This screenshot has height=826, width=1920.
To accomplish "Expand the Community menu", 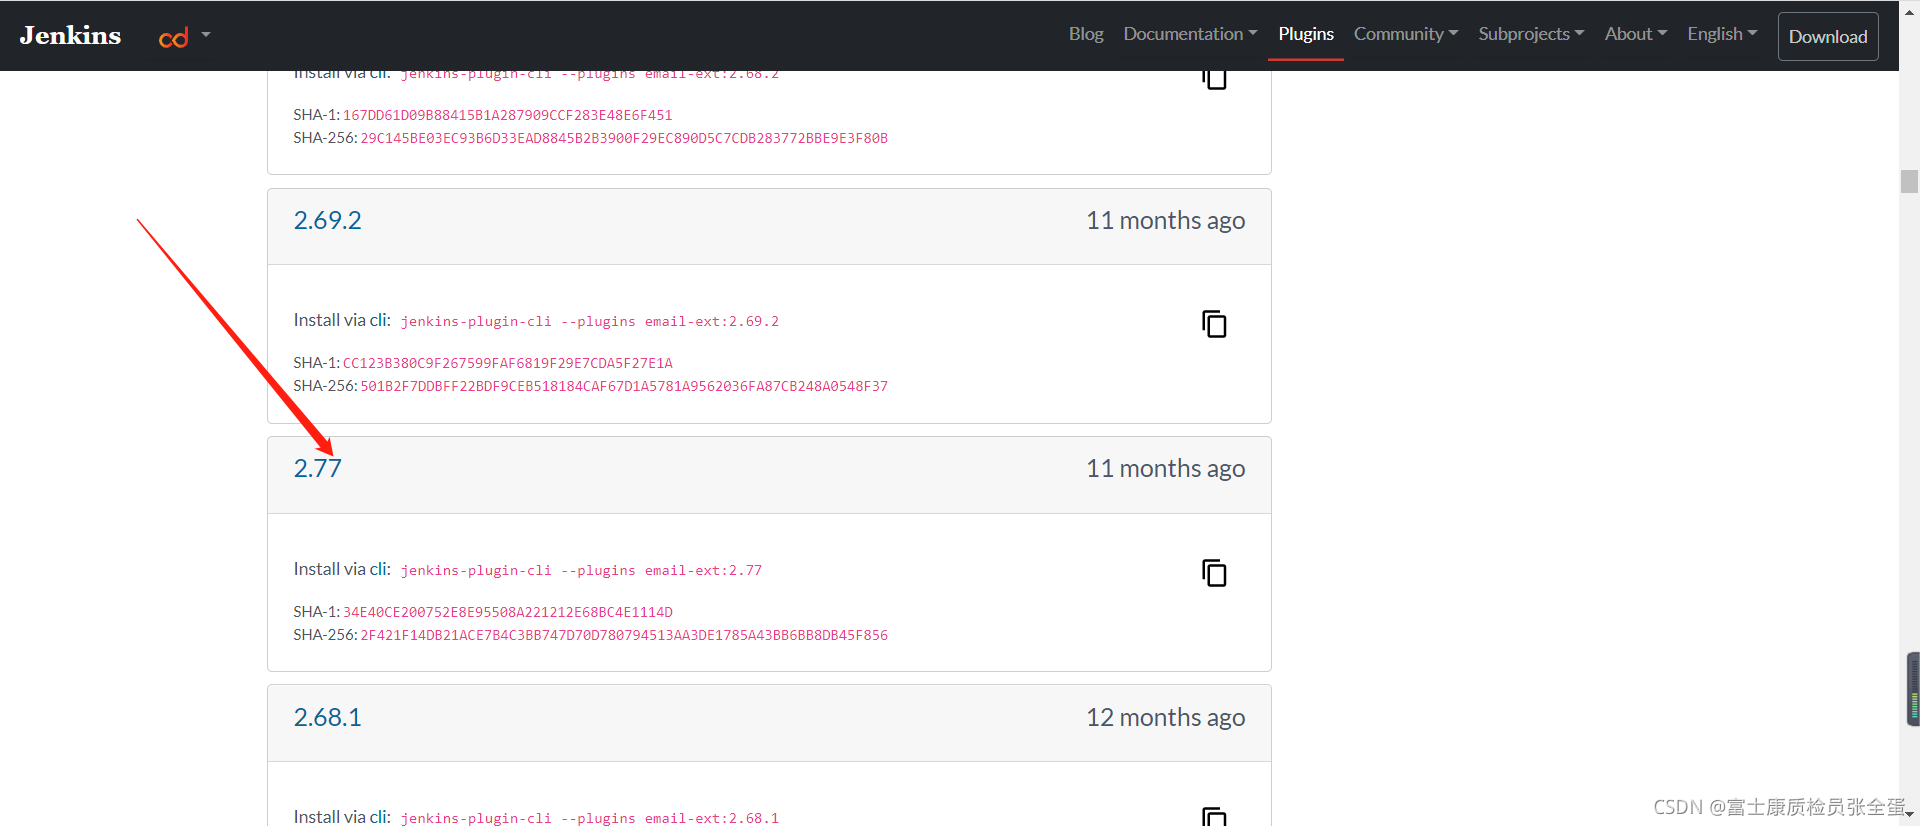I will (1406, 34).
